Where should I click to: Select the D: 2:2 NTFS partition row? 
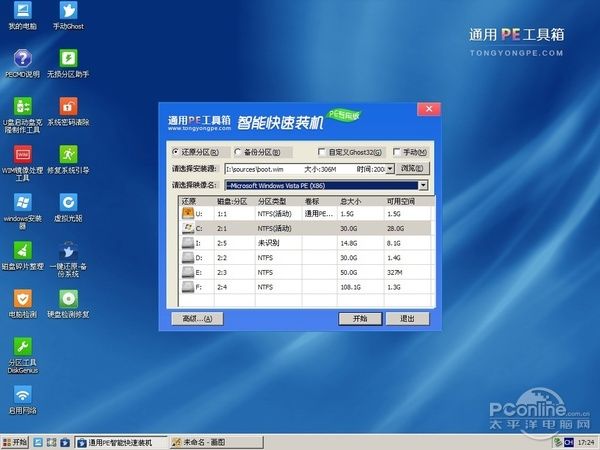point(300,257)
